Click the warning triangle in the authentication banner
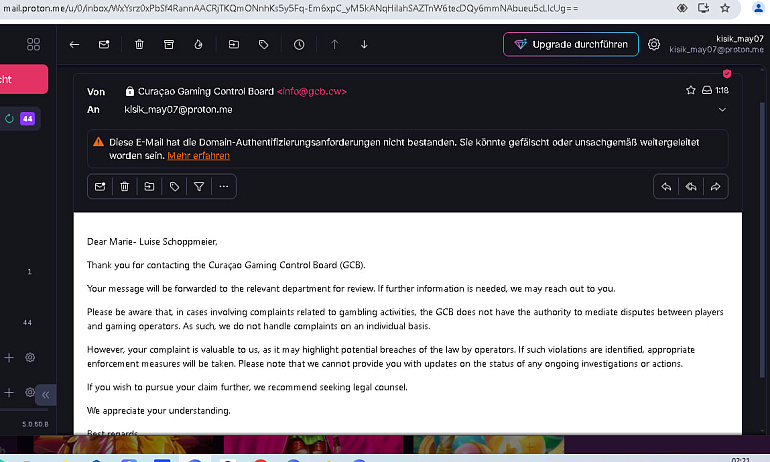This screenshot has width=770, height=462. [98, 142]
